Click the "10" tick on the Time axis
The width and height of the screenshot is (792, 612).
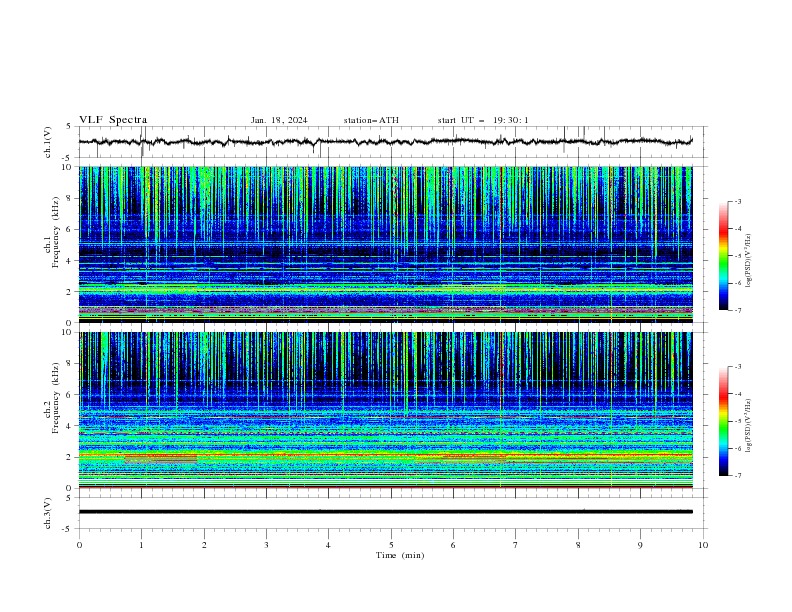(703, 545)
